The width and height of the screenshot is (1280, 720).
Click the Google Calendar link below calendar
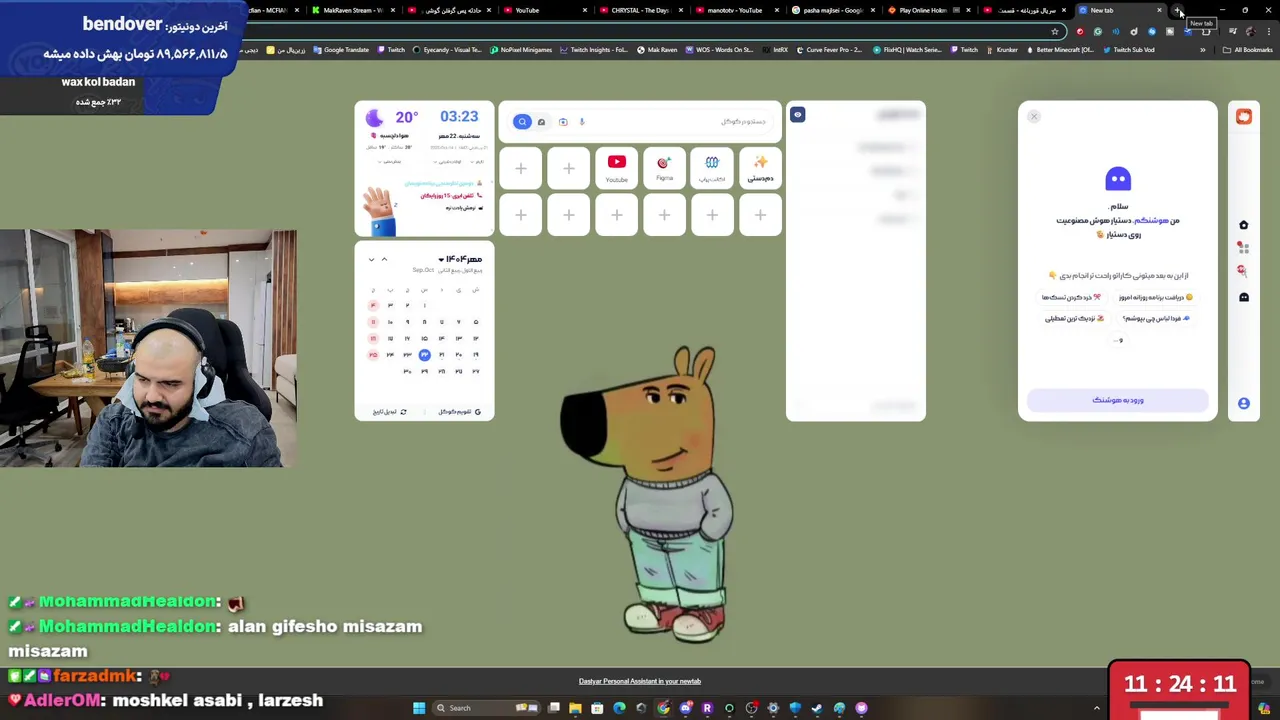tap(459, 412)
